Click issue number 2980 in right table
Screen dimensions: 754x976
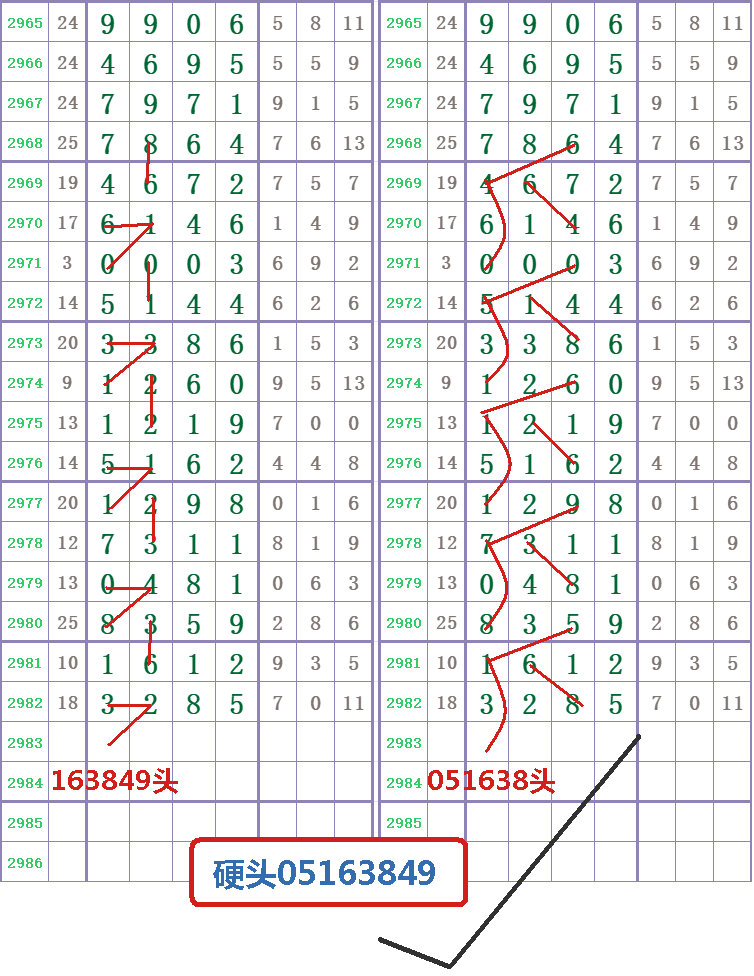404,623
